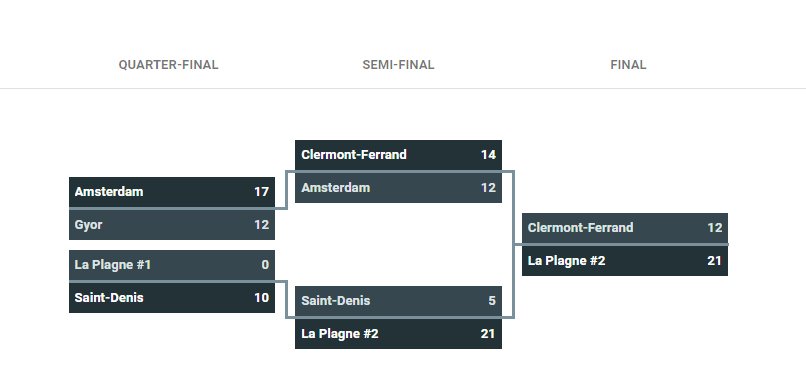Viewport: 806px width, 388px height.
Task: Select the FINAL tab header
Action: tap(628, 65)
